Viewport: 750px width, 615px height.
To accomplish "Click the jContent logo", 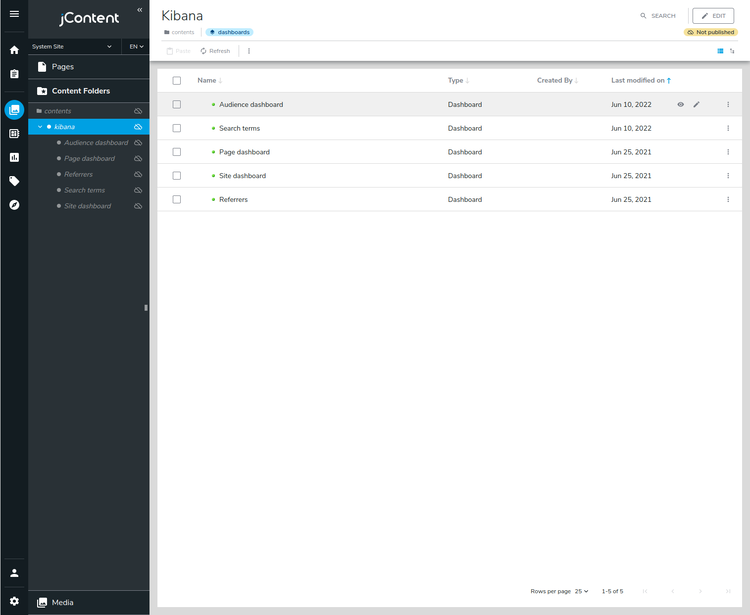I will 89,18.
